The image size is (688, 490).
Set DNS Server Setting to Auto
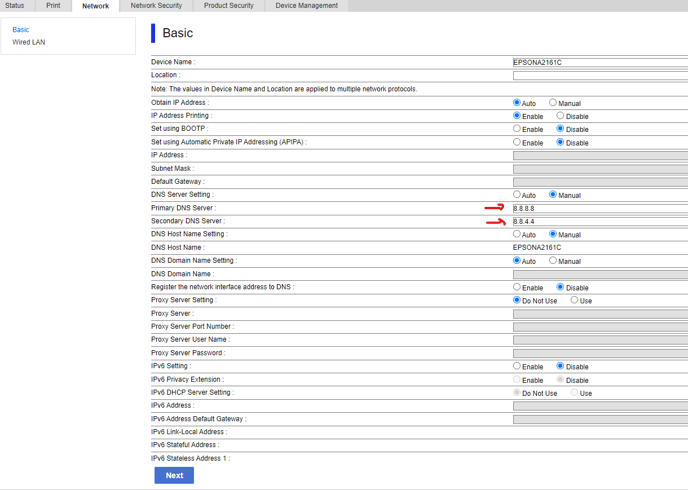[517, 195]
